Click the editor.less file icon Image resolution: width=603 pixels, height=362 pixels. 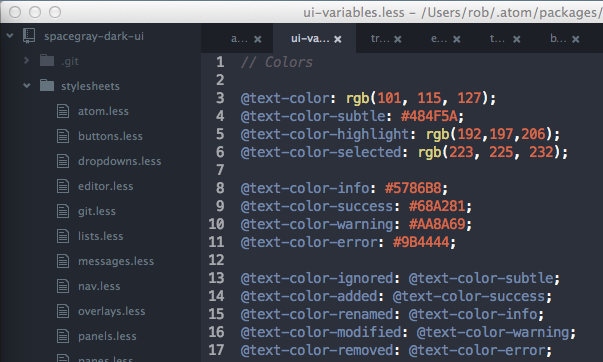[x=63, y=186]
